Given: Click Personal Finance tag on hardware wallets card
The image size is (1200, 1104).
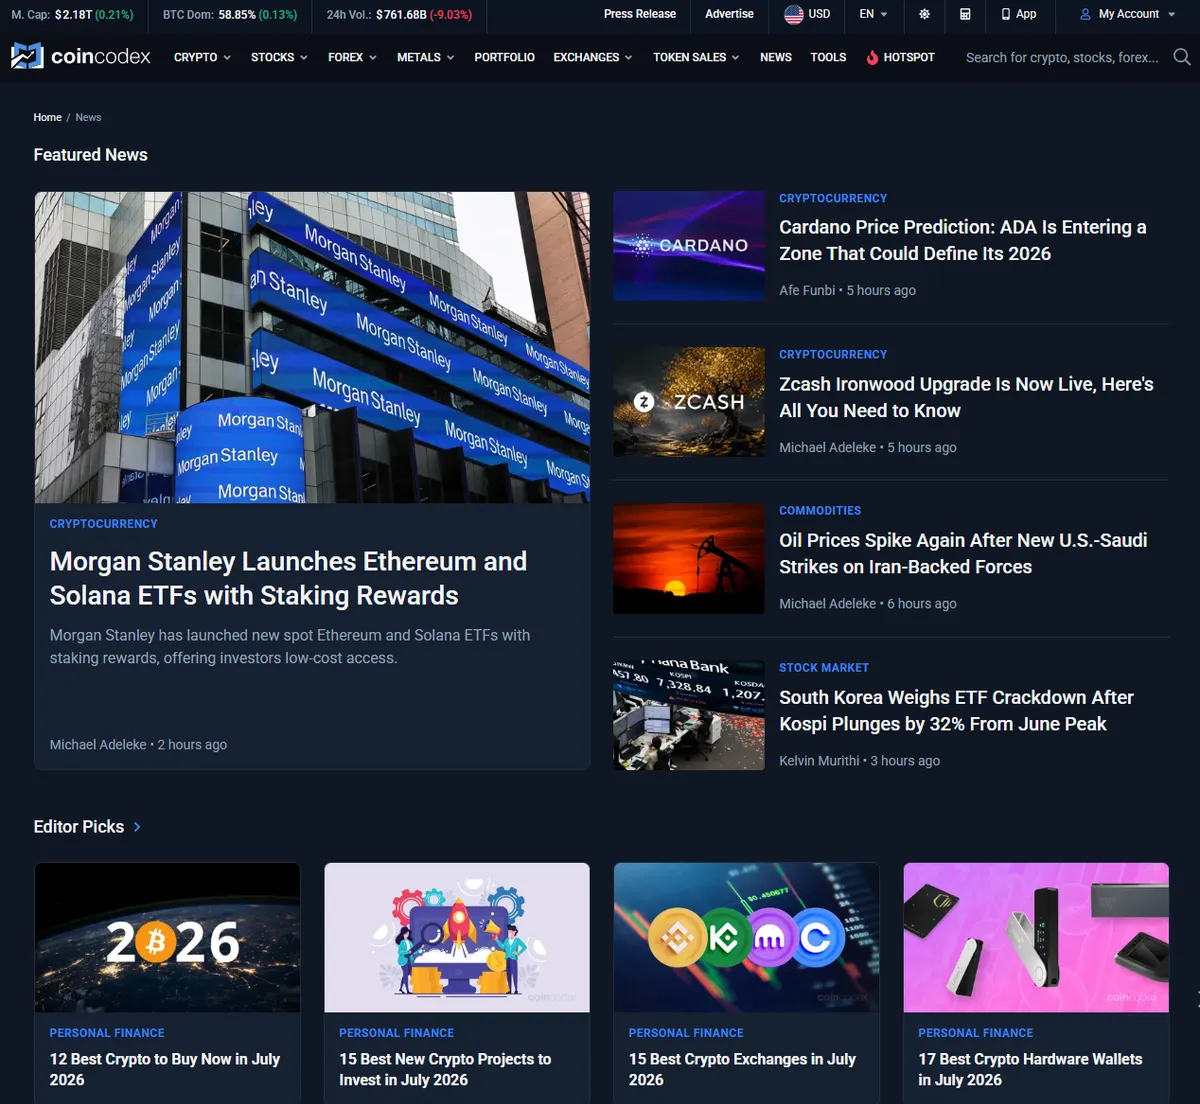Looking at the screenshot, I should pyautogui.click(x=976, y=1032).
